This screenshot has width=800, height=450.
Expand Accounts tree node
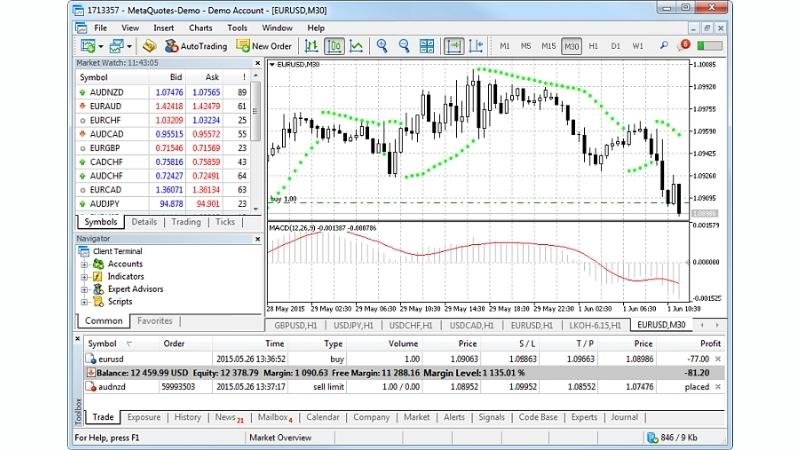coord(84,264)
